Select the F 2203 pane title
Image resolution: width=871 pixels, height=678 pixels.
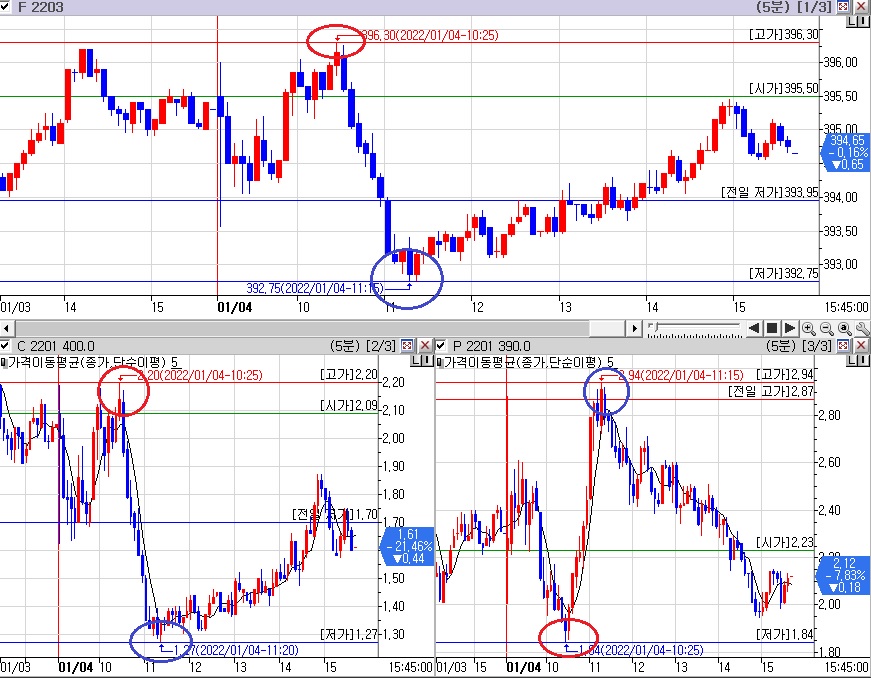point(41,7)
